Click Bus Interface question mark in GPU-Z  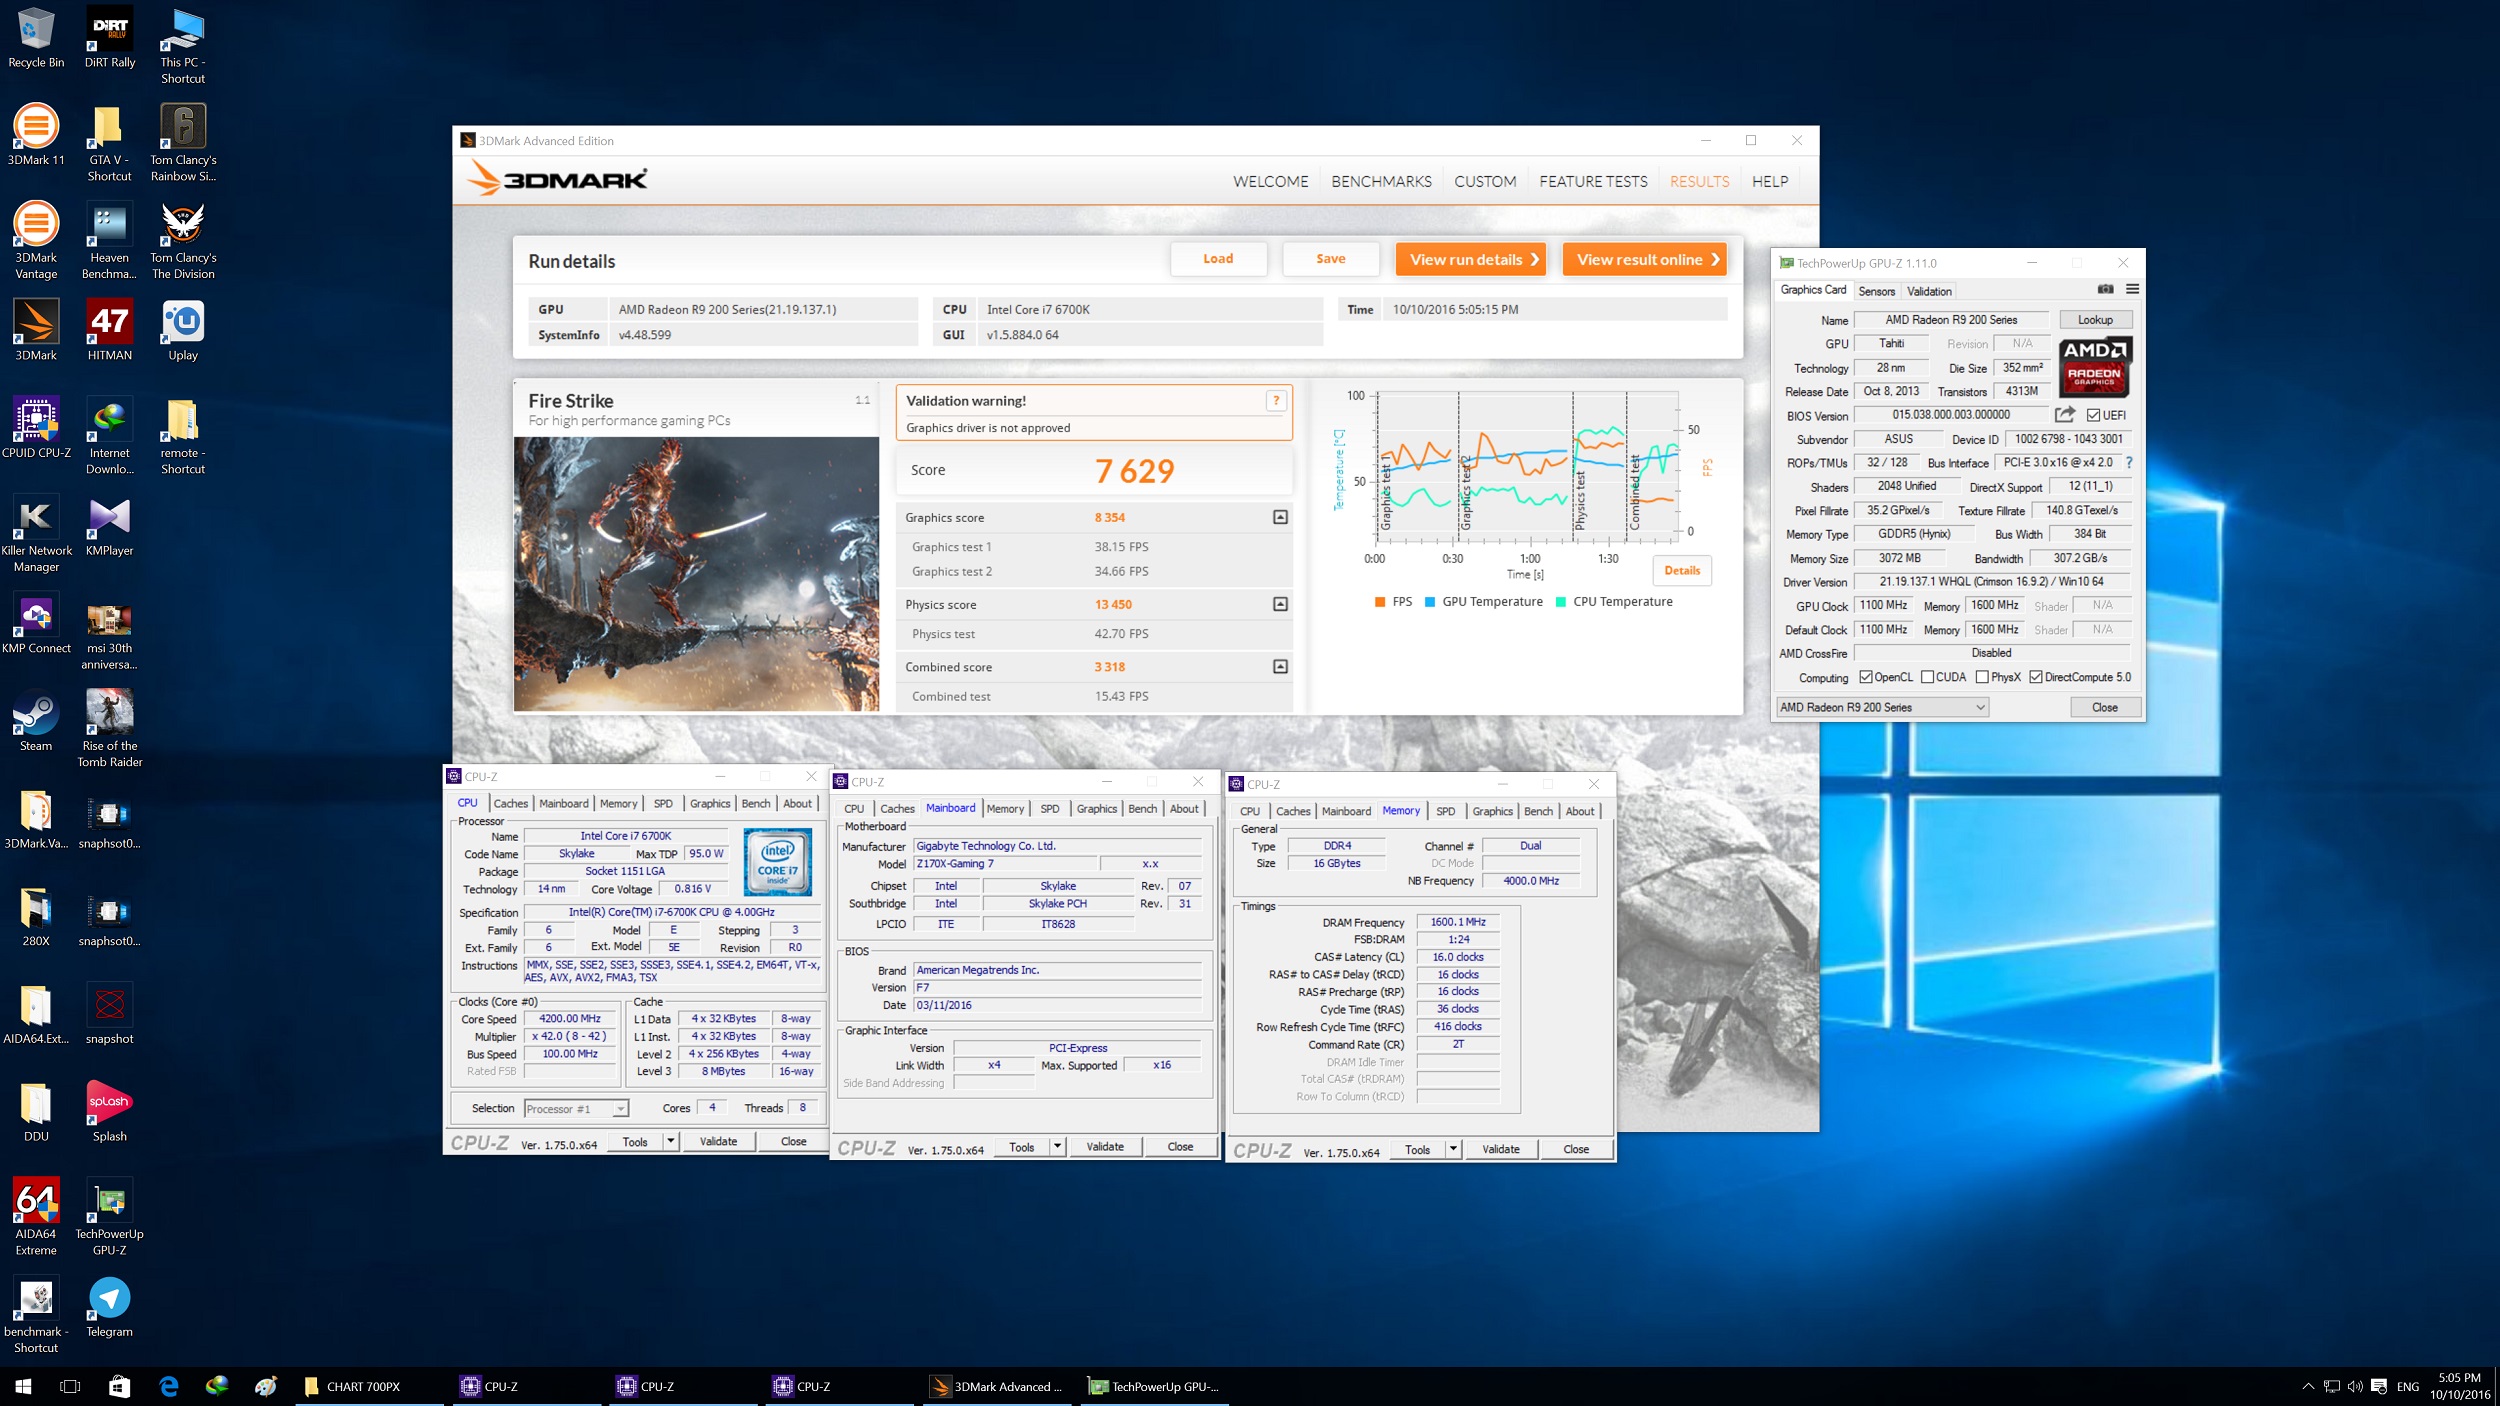(2129, 463)
